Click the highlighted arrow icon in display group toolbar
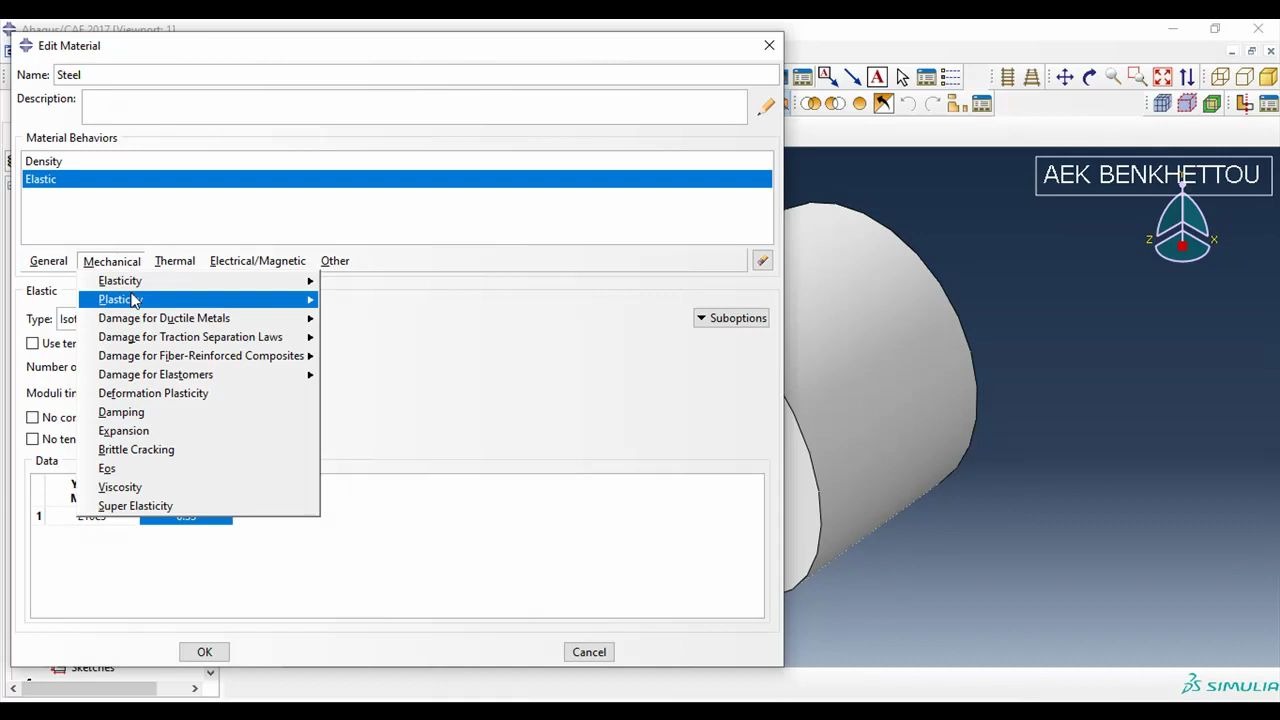Image resolution: width=1280 pixels, height=720 pixels. tap(883, 103)
